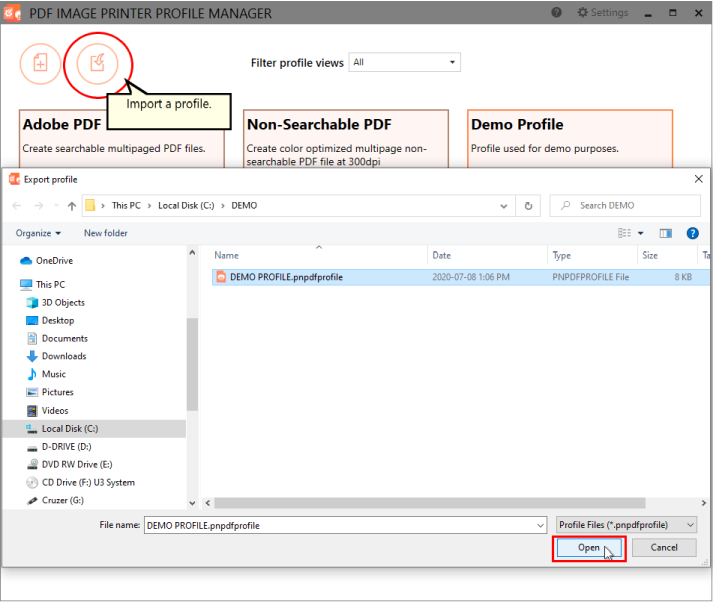
Task: Open the Organize menu
Action: [38, 233]
